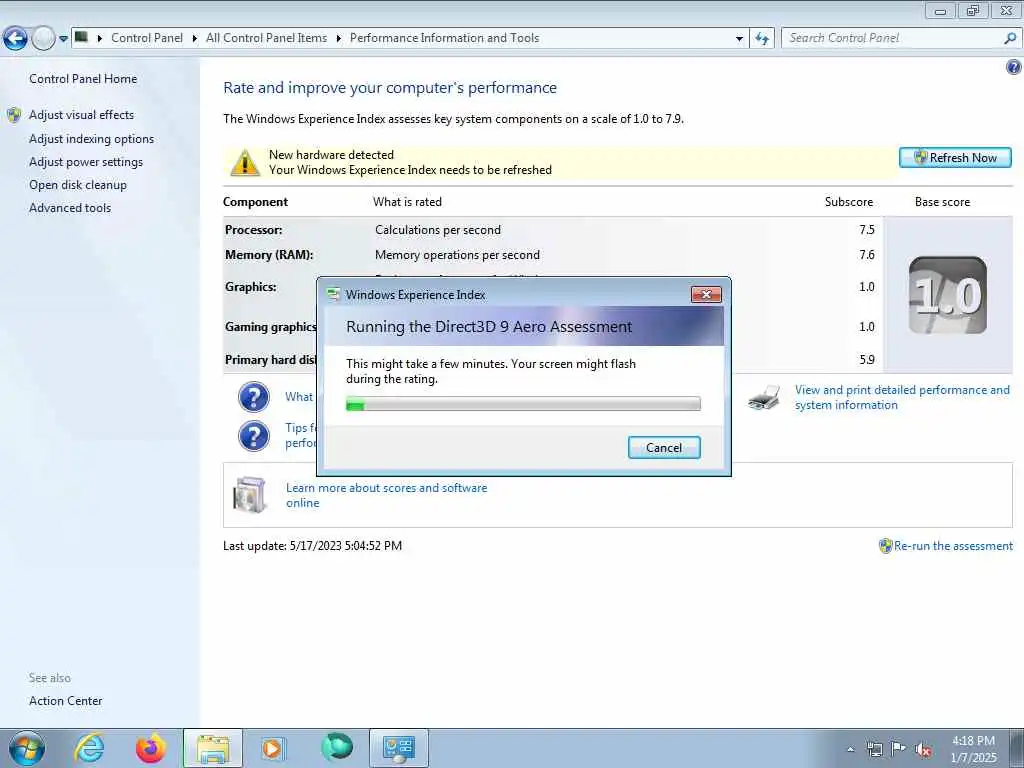This screenshot has height=768, width=1024.
Task: Click the software box icon
Action: pos(250,495)
